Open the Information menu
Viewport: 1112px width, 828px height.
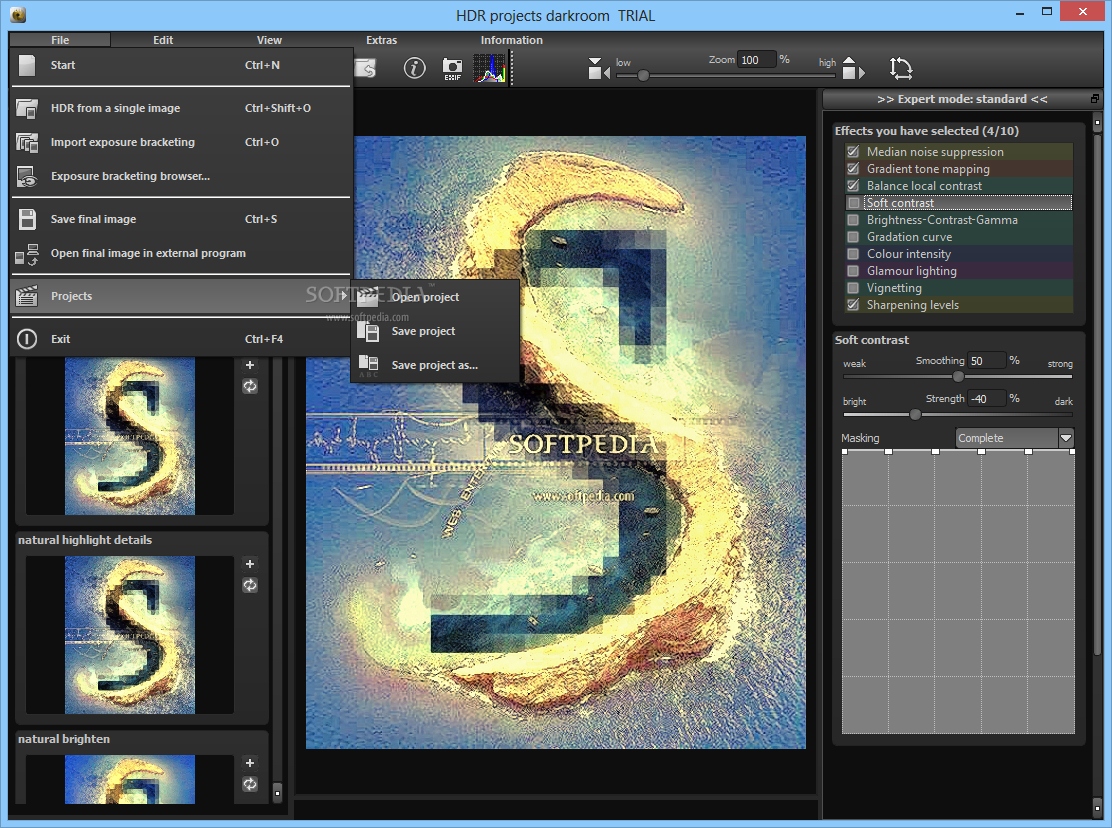point(511,40)
